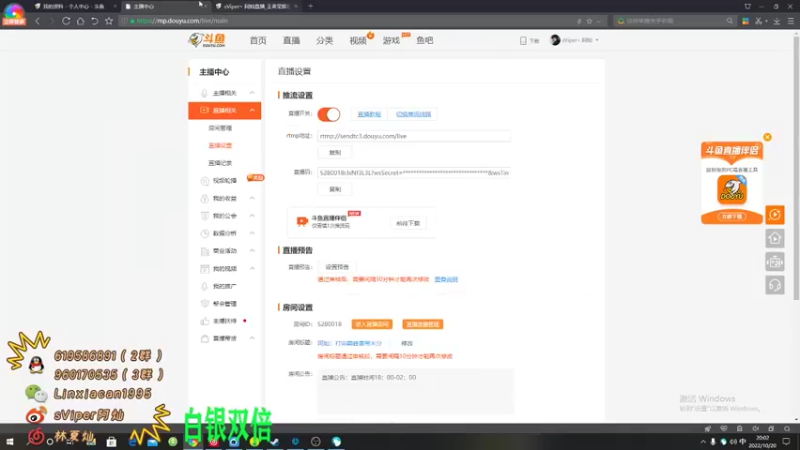Reload the page with the refresh icon

pyautogui.click(x=66, y=21)
